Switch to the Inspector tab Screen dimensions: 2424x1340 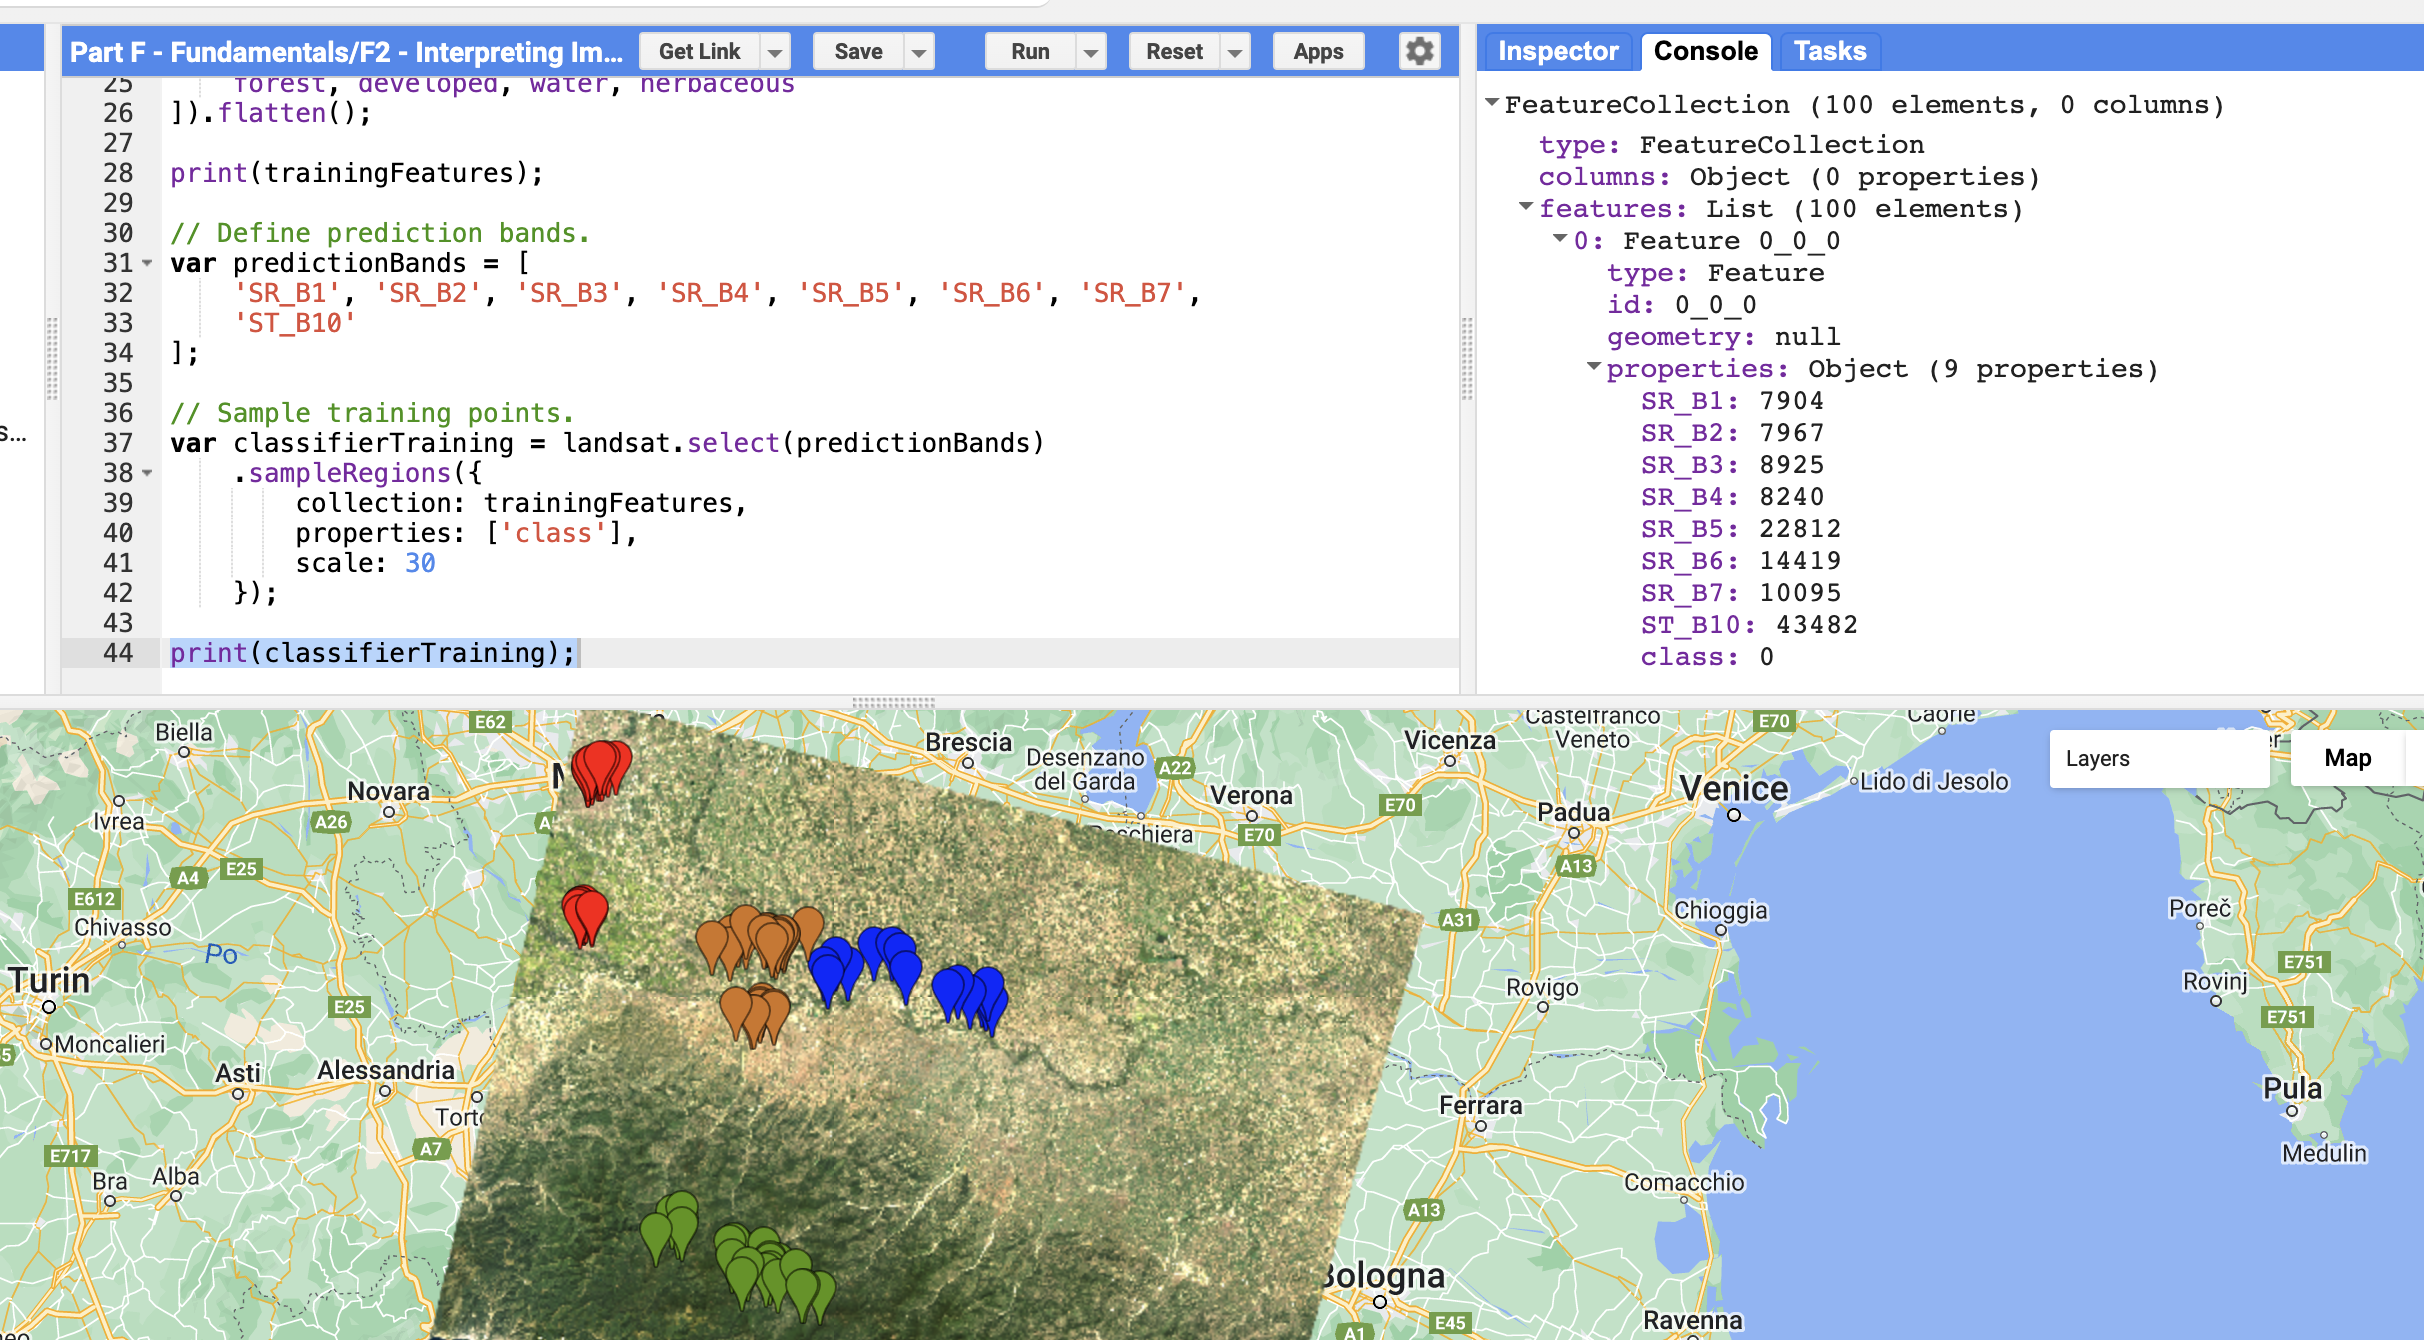point(1556,50)
